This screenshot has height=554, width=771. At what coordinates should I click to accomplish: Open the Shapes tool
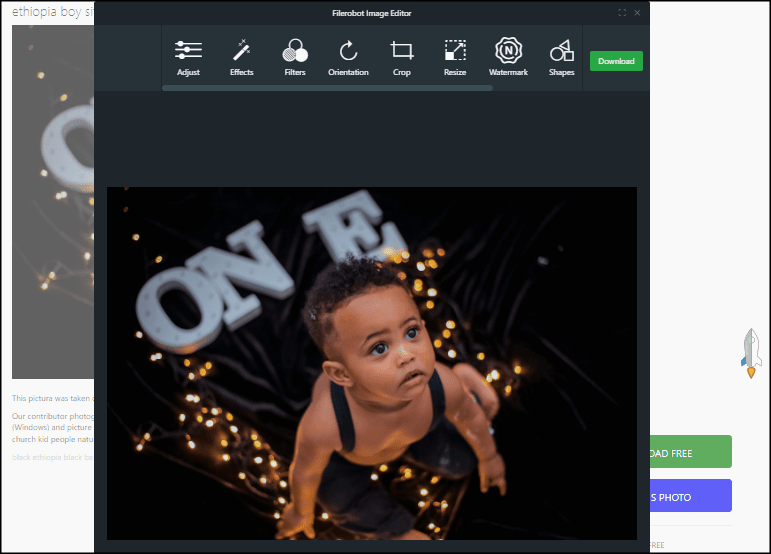(561, 58)
